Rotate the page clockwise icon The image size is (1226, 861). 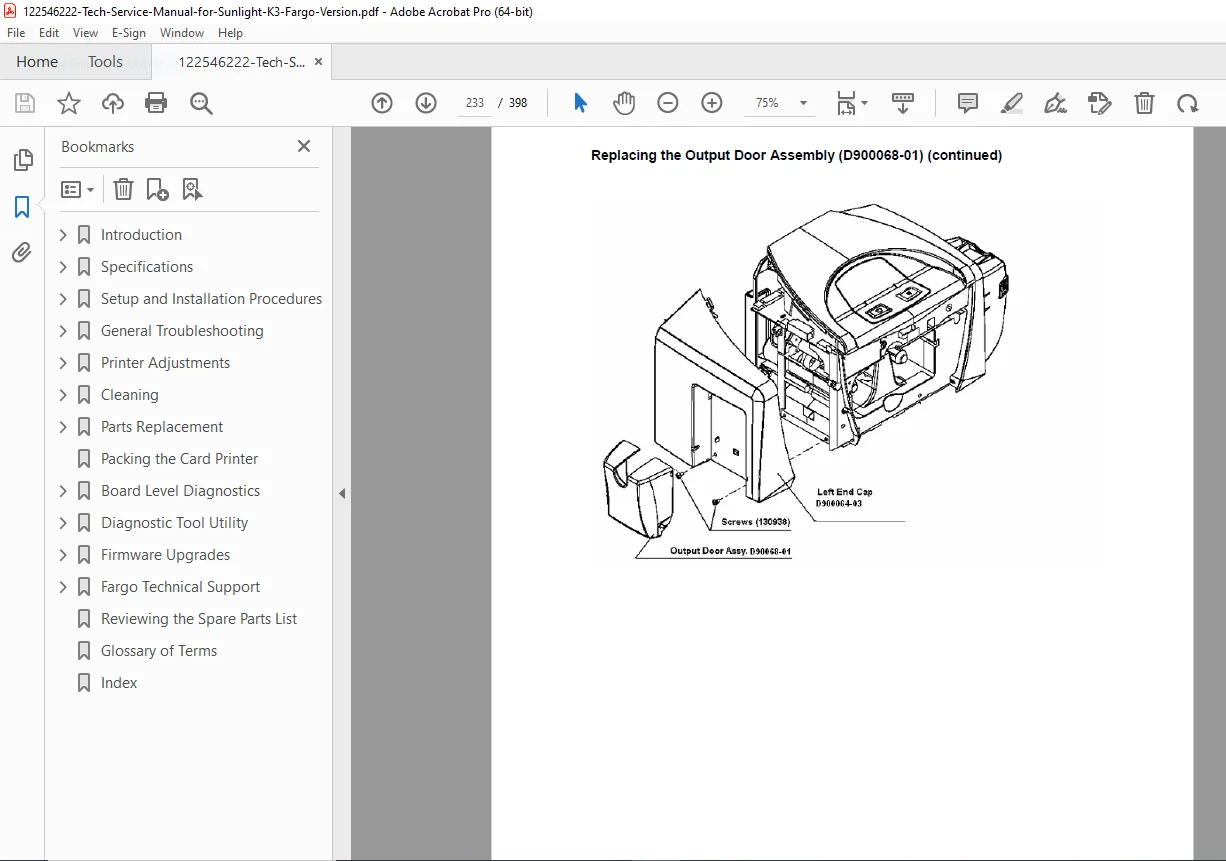(1187, 103)
